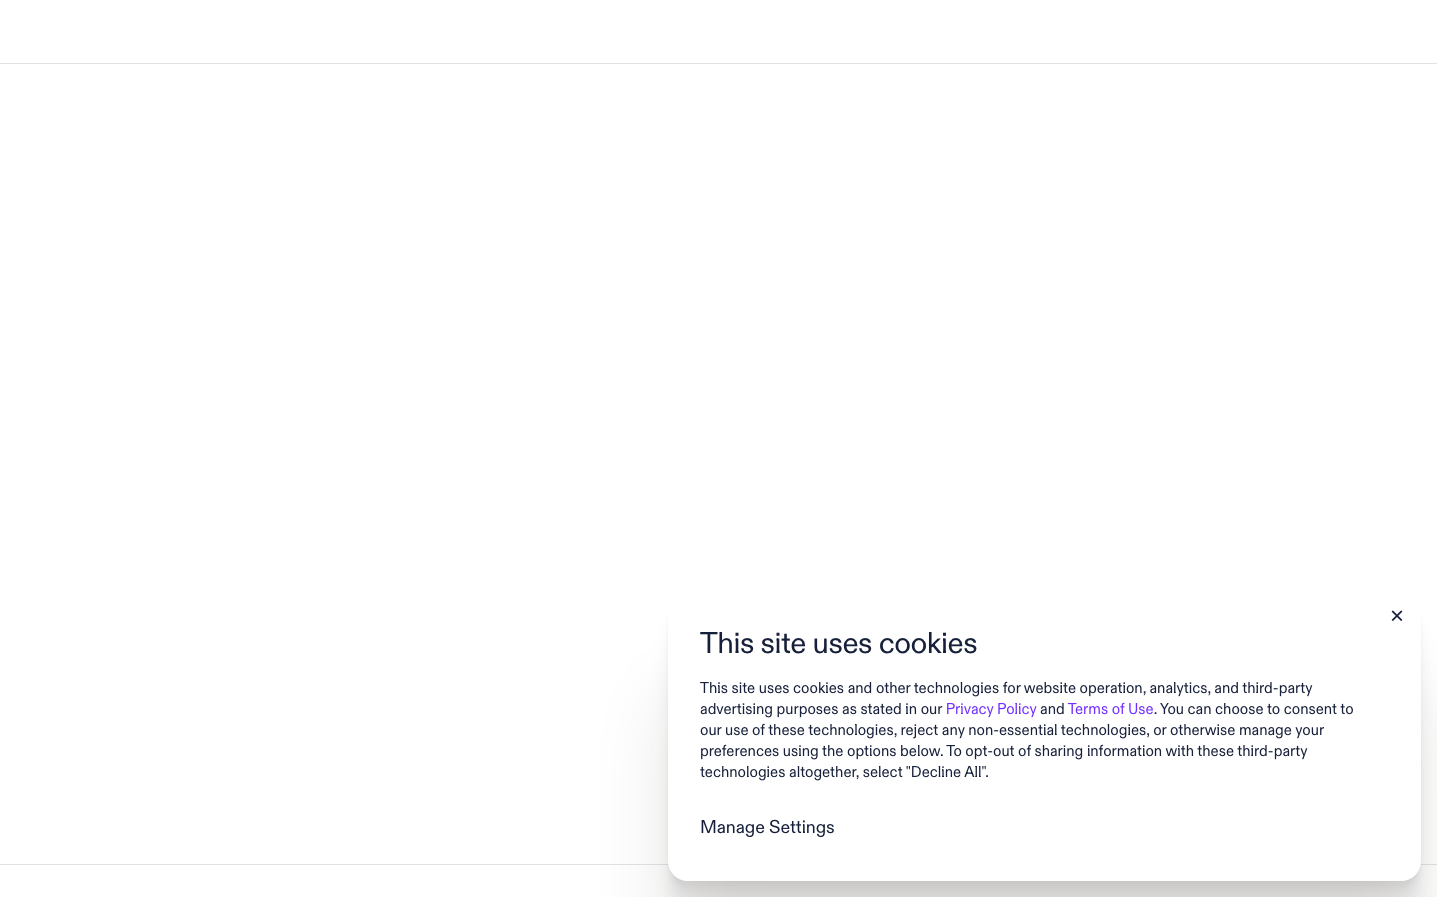
Task: Click the Manage Settings button
Action: tap(767, 827)
